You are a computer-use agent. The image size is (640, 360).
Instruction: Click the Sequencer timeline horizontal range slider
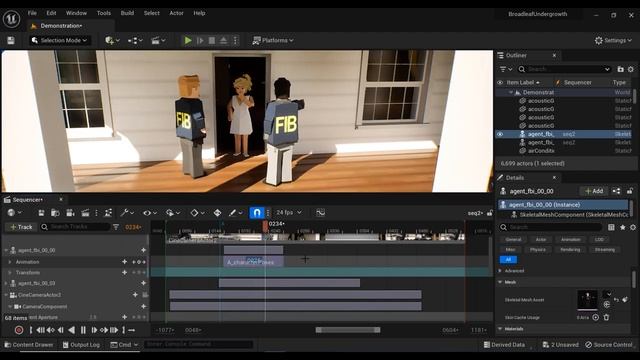[x=348, y=330]
